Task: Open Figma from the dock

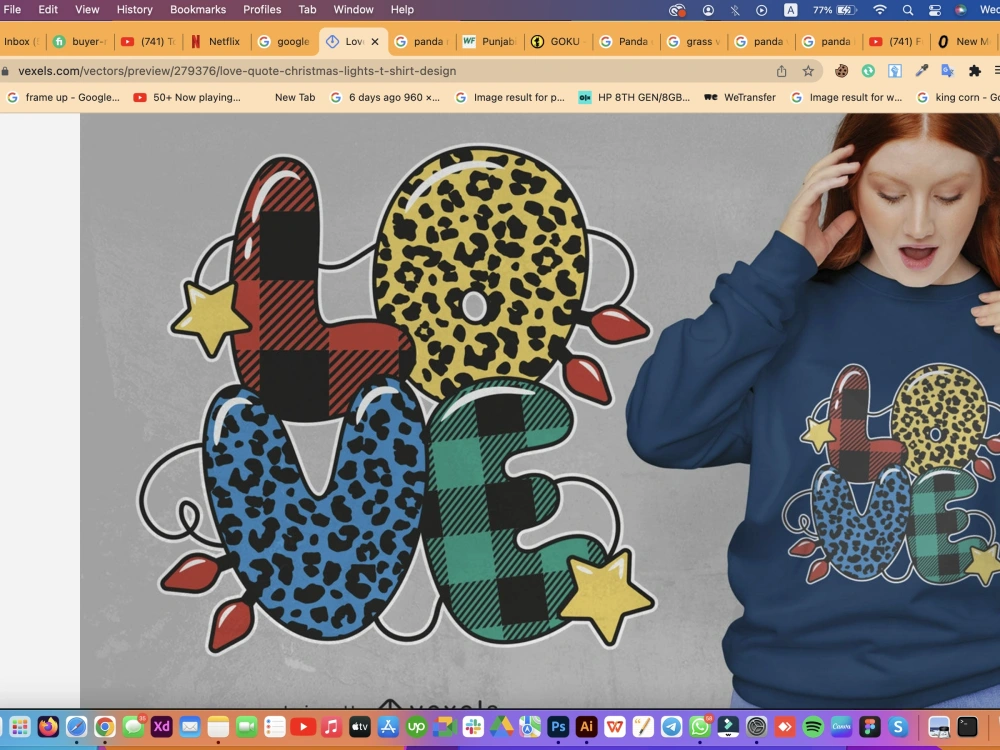Action: [869, 726]
